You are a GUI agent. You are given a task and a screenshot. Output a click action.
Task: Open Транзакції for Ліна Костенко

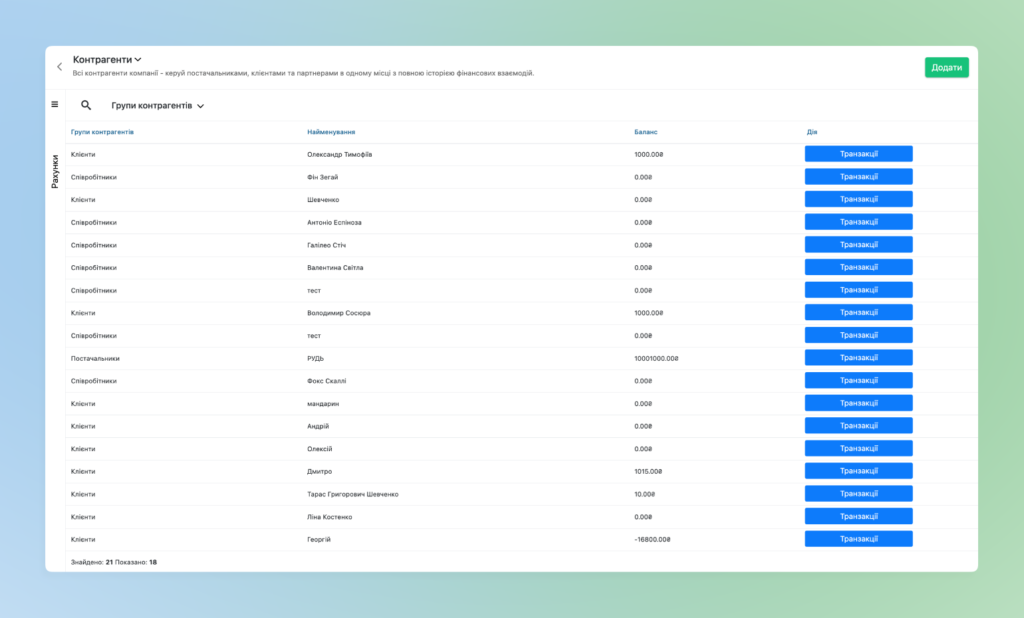pos(858,516)
